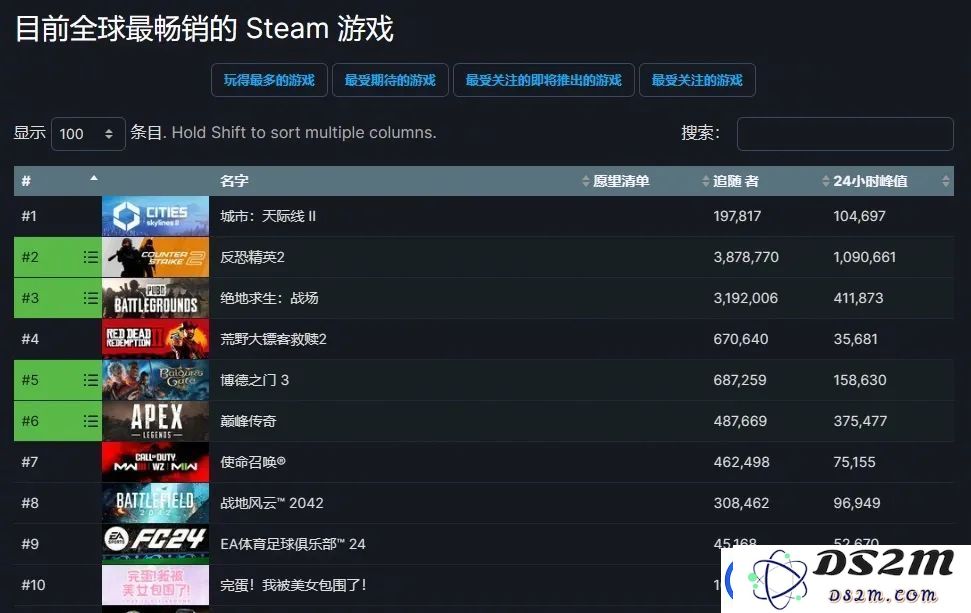Click the list icon in row #6
Image resolution: width=971 pixels, height=613 pixels.
tap(90, 421)
